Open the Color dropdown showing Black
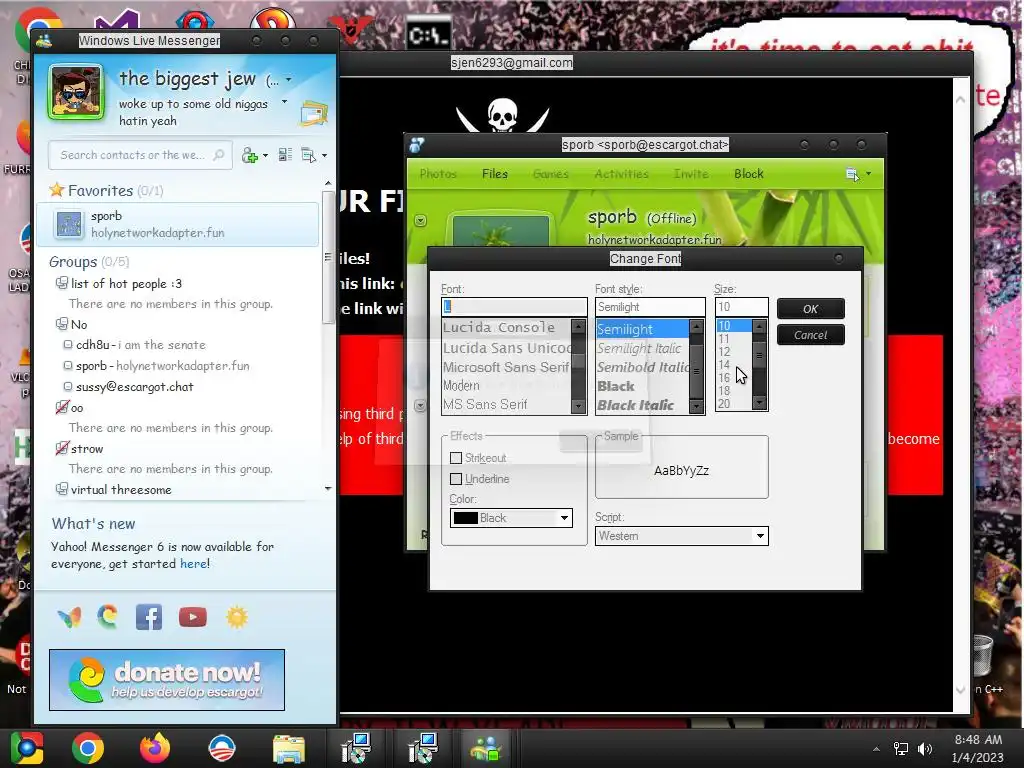This screenshot has width=1024, height=768. pos(511,518)
